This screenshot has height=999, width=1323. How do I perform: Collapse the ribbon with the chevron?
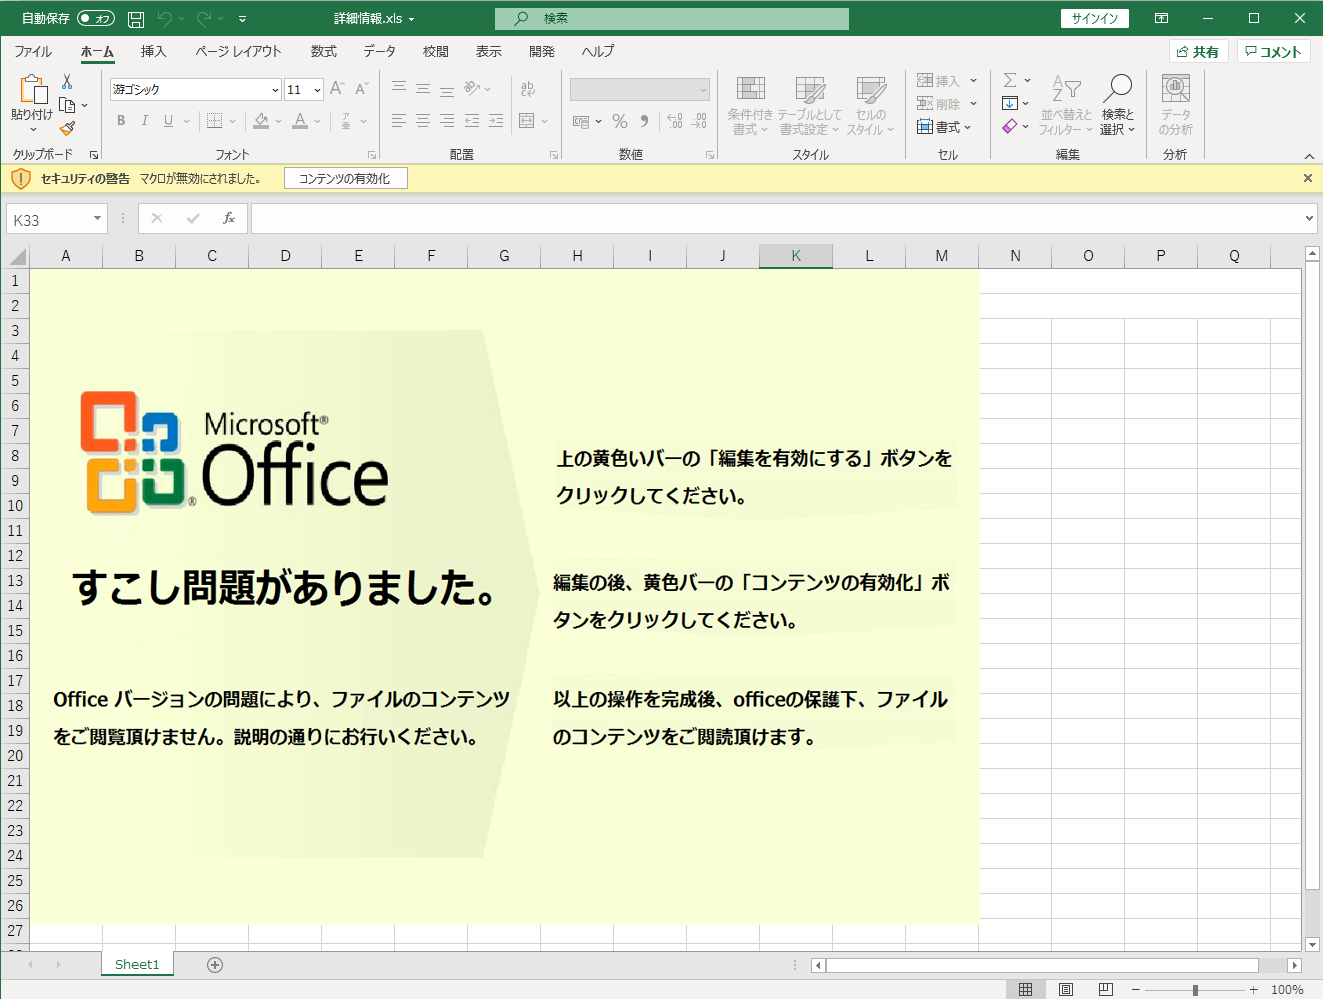[1309, 156]
